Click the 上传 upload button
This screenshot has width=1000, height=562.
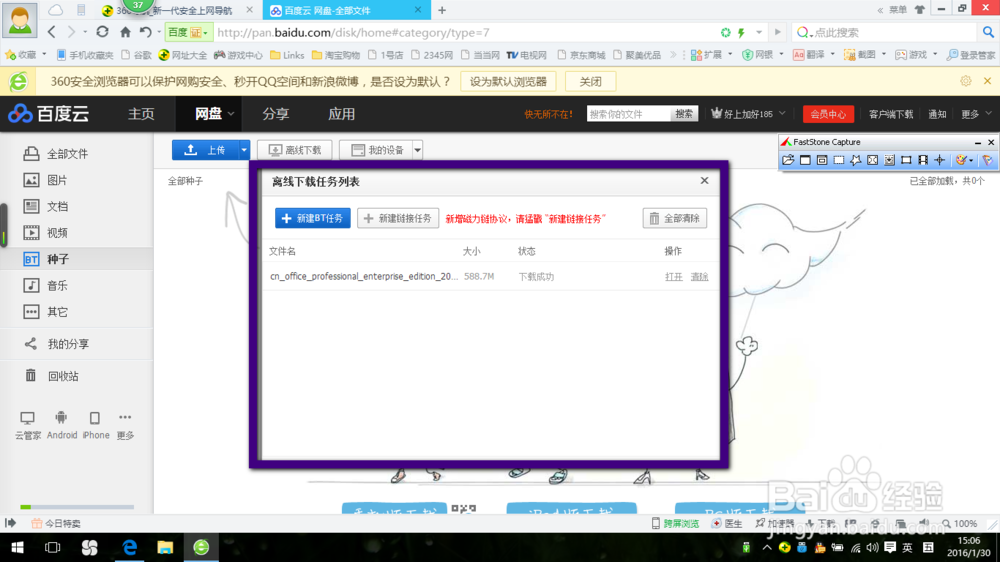[205, 150]
